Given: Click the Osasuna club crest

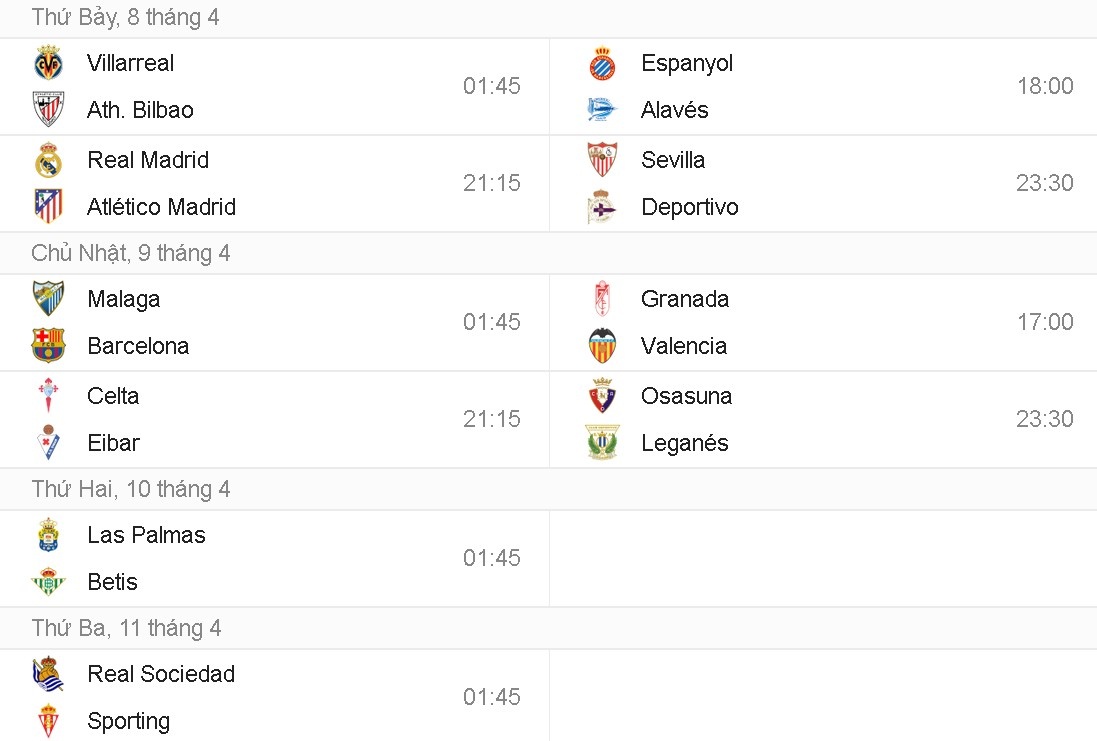Looking at the screenshot, I should pos(602,396).
